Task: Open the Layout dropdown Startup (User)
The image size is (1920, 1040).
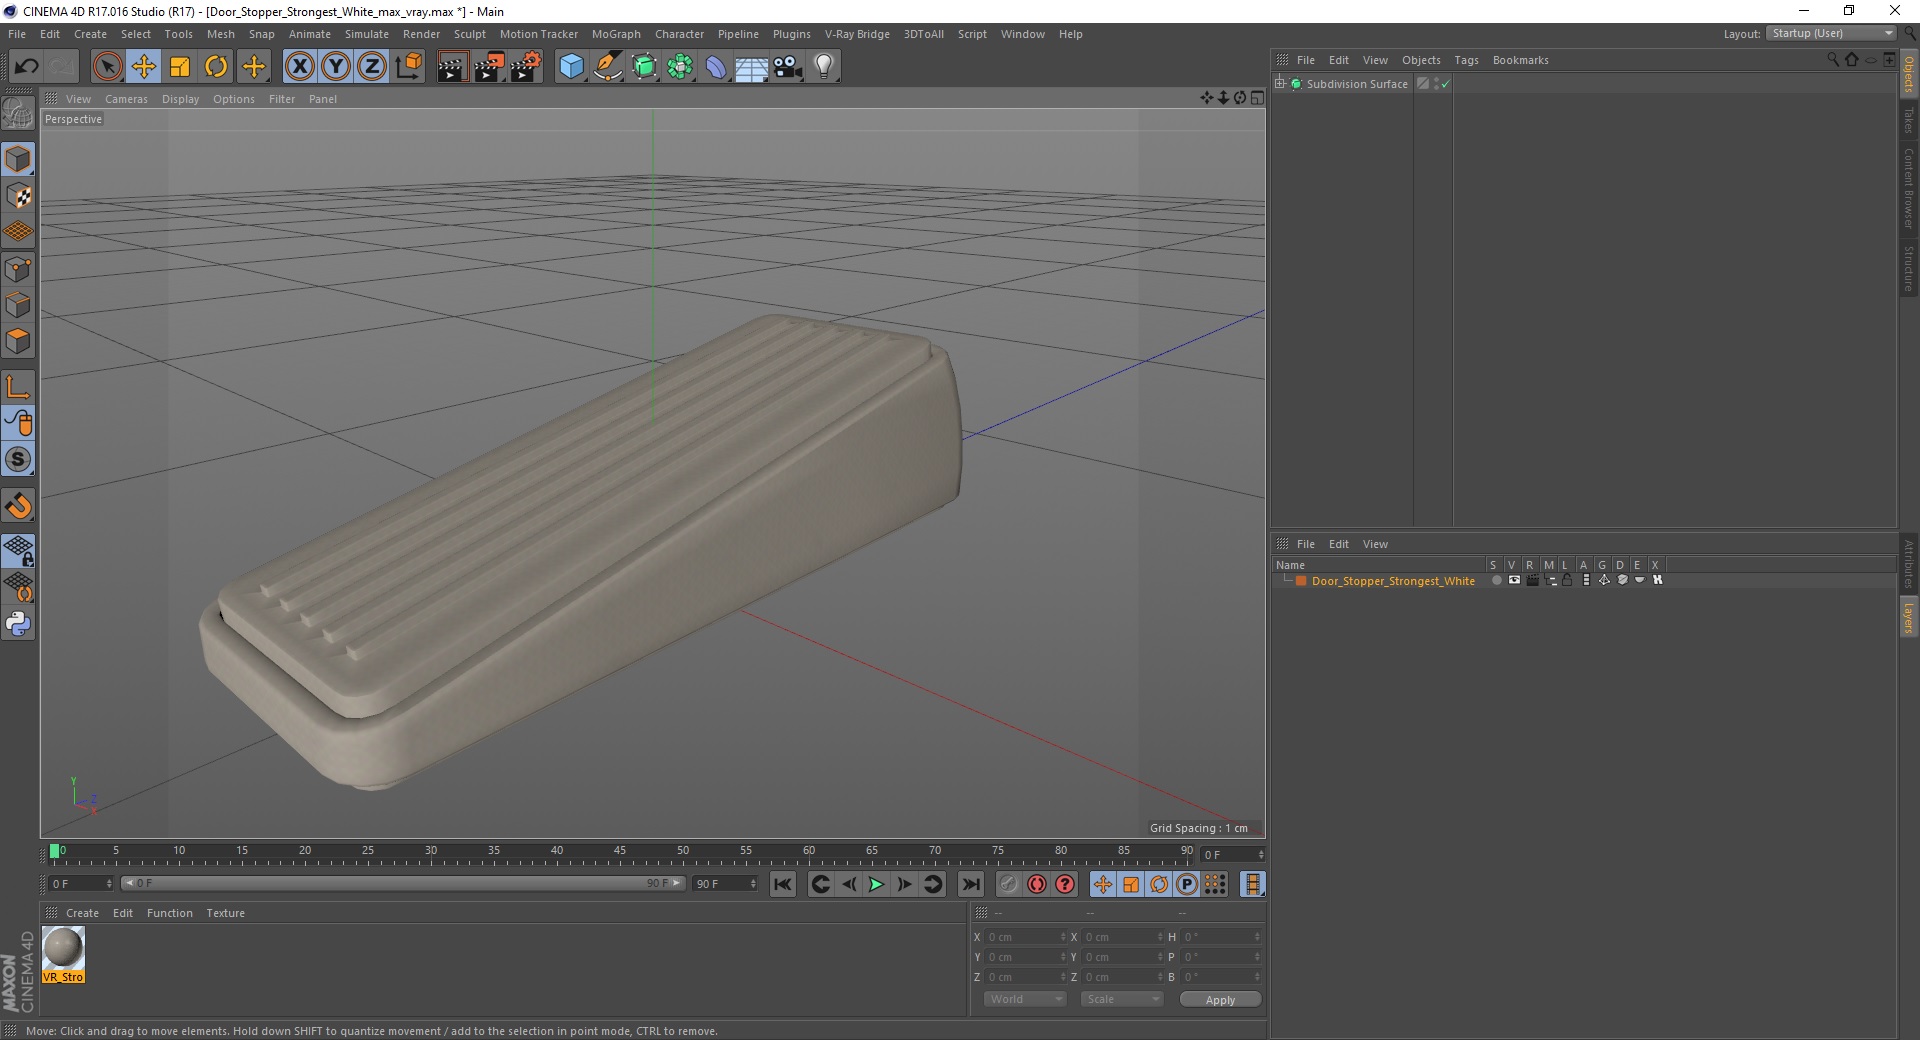Action: pyautogui.click(x=1832, y=34)
